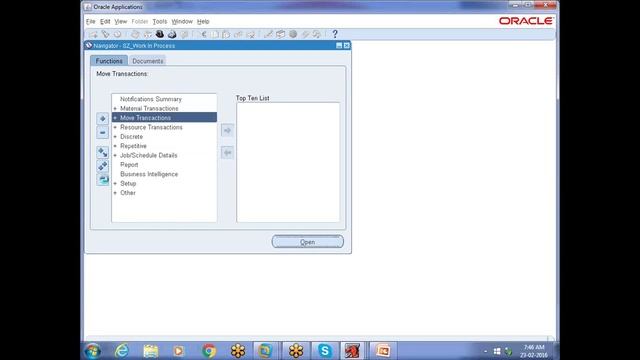Switch to the Documents tab
Screen dimensions: 640x360
point(147,61)
